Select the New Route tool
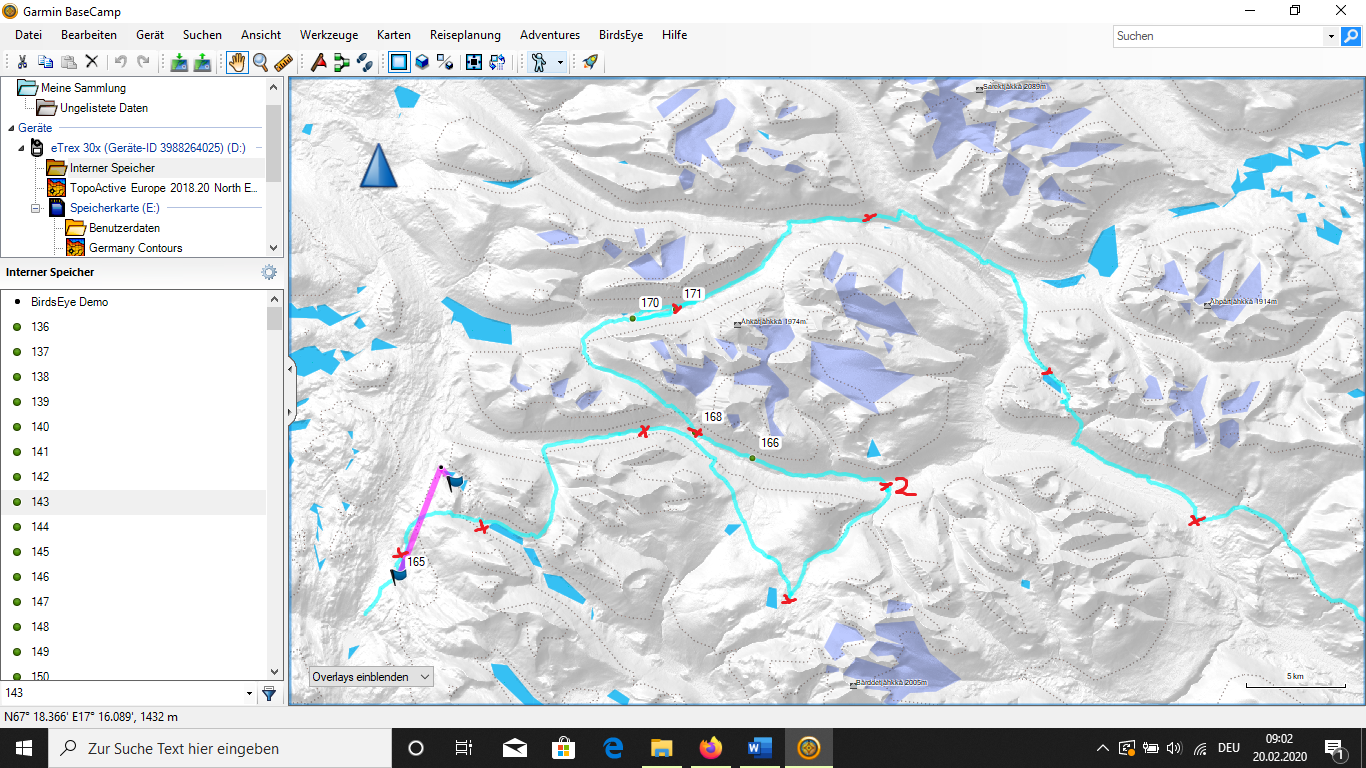Screen dimensions: 1366x768 (342, 62)
